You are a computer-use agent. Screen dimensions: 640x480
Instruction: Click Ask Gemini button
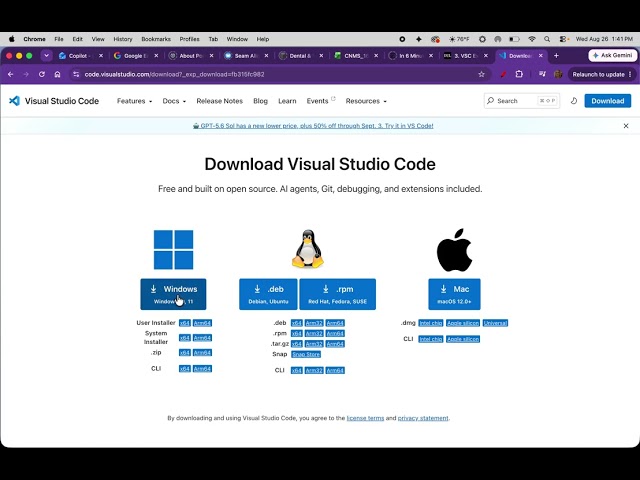coord(613,56)
